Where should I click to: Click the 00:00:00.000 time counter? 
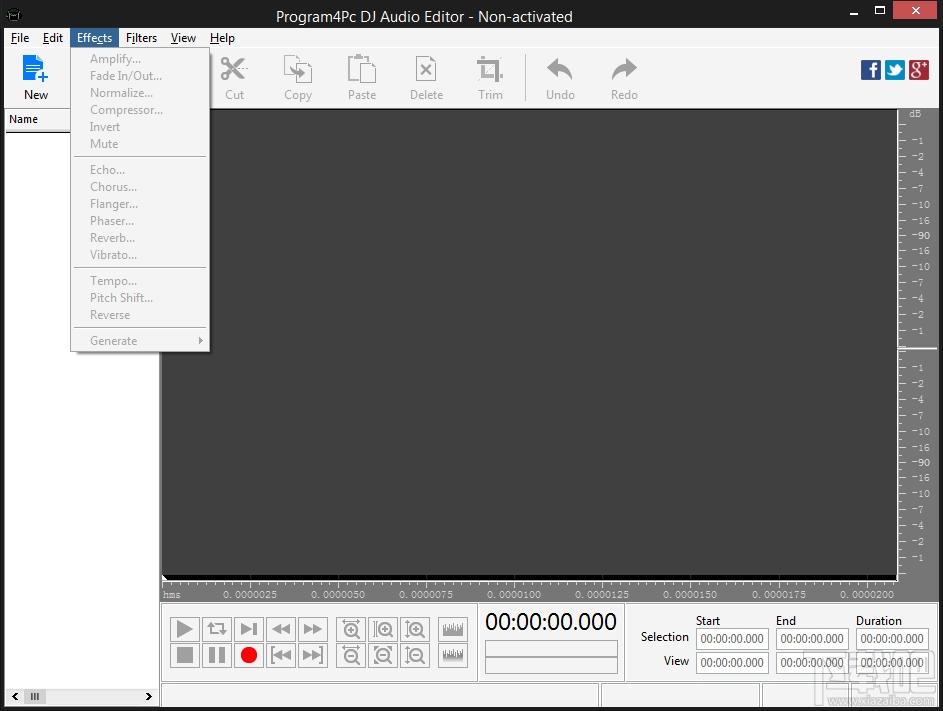point(551,622)
